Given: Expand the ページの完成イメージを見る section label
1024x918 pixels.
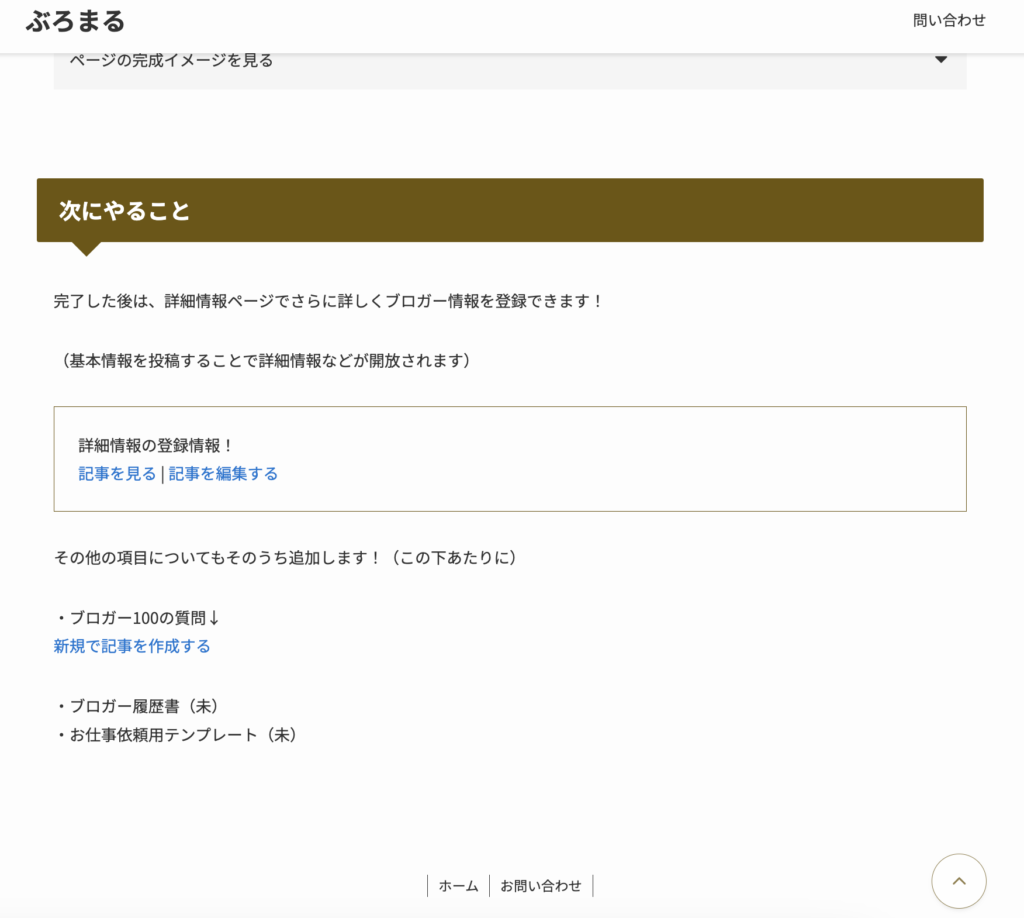Looking at the screenshot, I should [171, 60].
